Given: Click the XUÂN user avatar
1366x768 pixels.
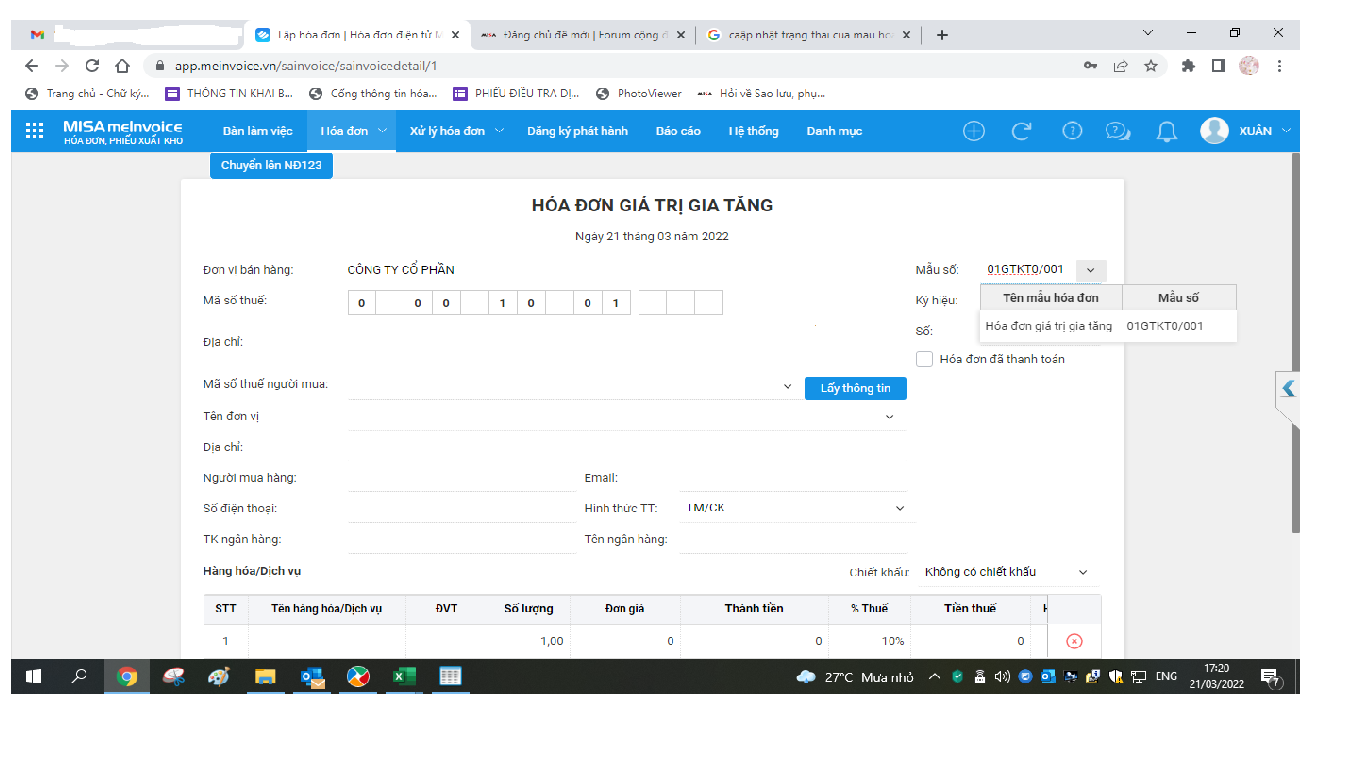Looking at the screenshot, I should click(1214, 131).
